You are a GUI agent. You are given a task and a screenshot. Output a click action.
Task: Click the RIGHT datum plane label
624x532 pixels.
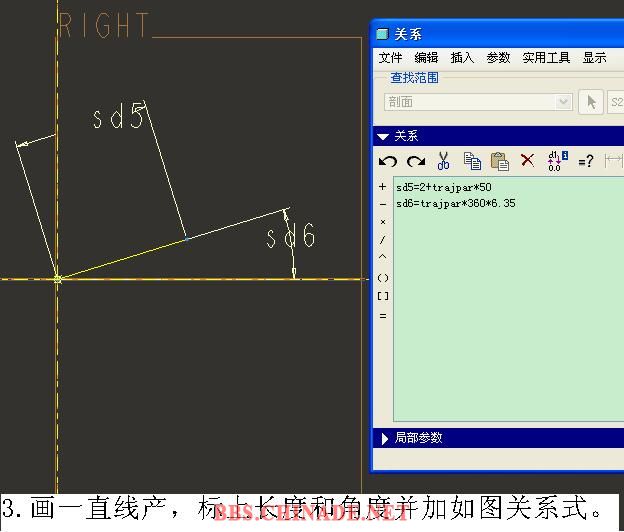104,25
